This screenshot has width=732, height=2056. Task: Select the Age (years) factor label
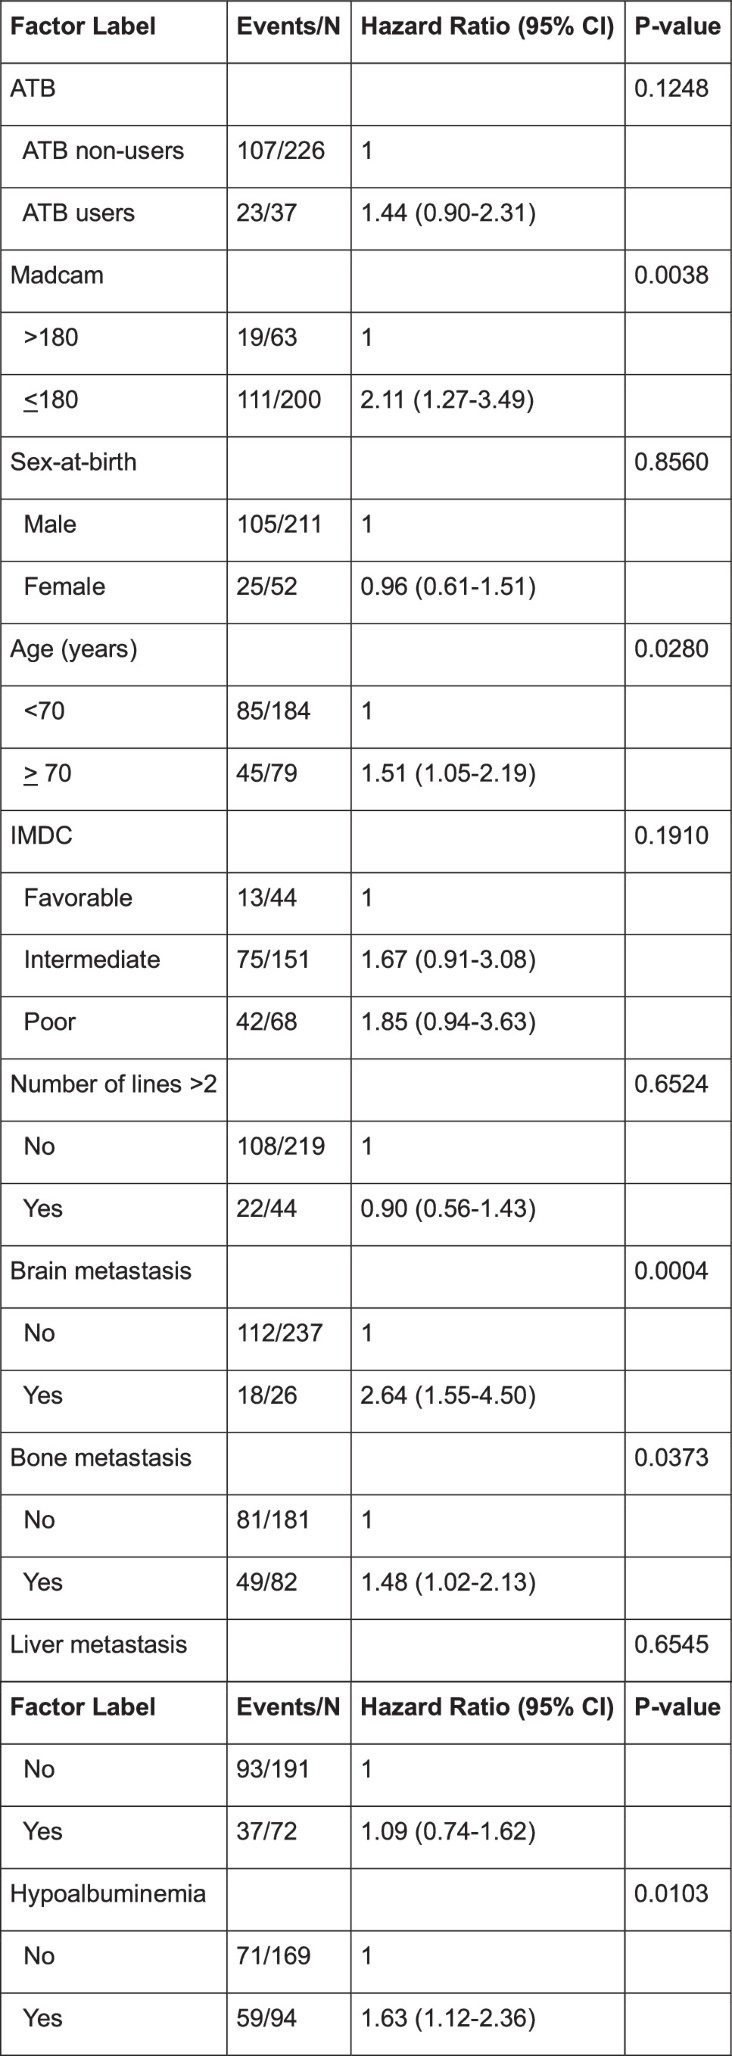pyautogui.click(x=74, y=649)
